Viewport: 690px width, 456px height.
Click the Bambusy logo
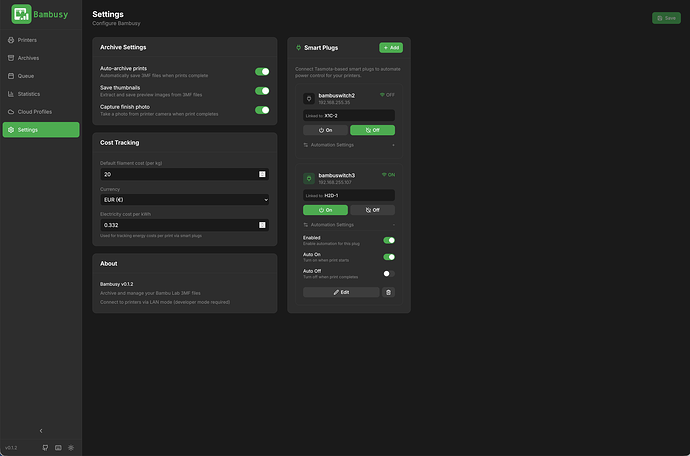22,14
